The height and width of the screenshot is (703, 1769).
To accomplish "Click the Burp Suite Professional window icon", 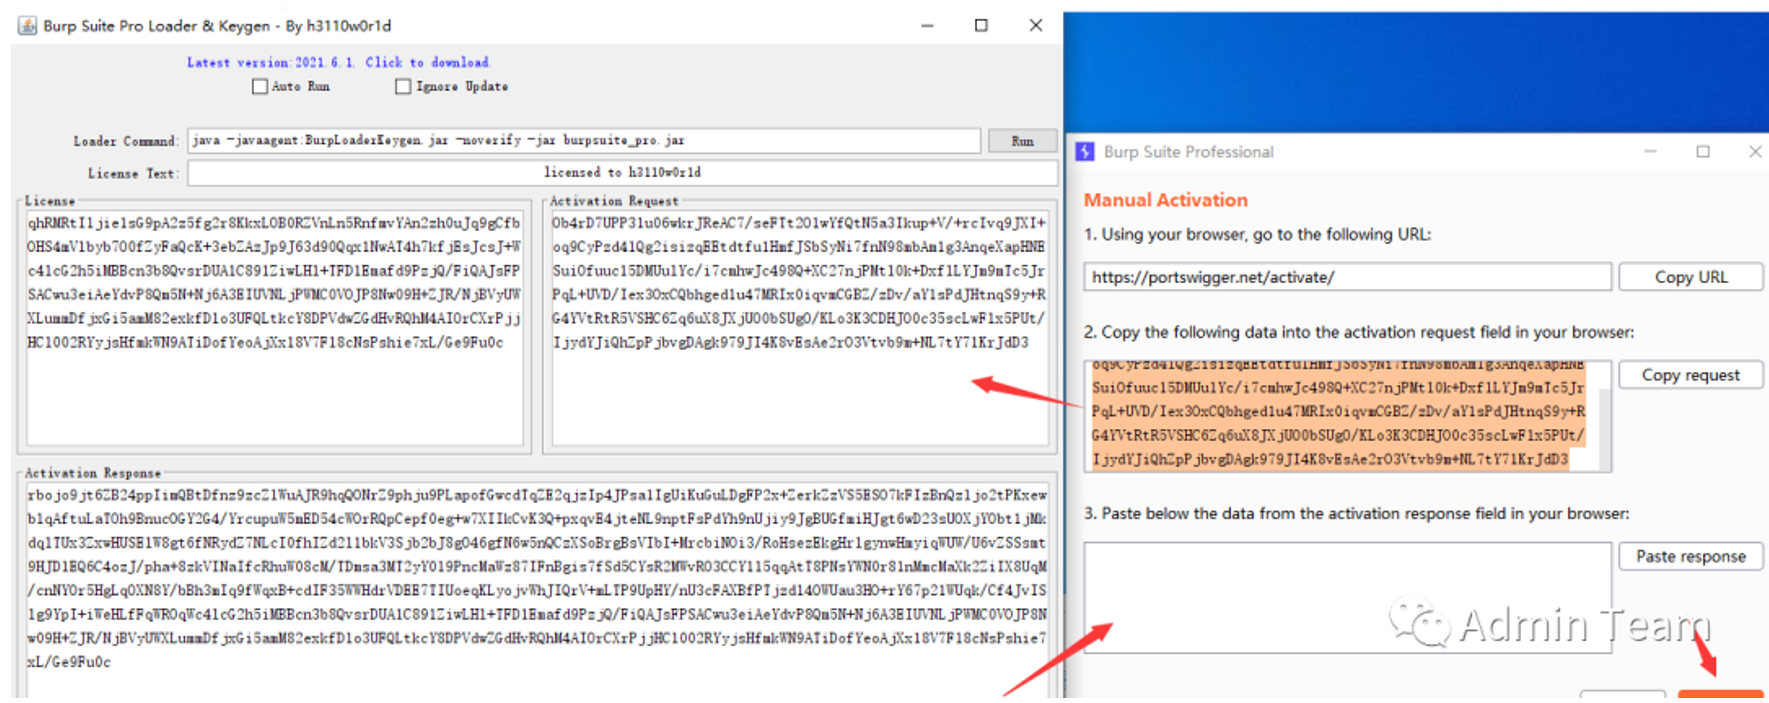I will point(1085,152).
